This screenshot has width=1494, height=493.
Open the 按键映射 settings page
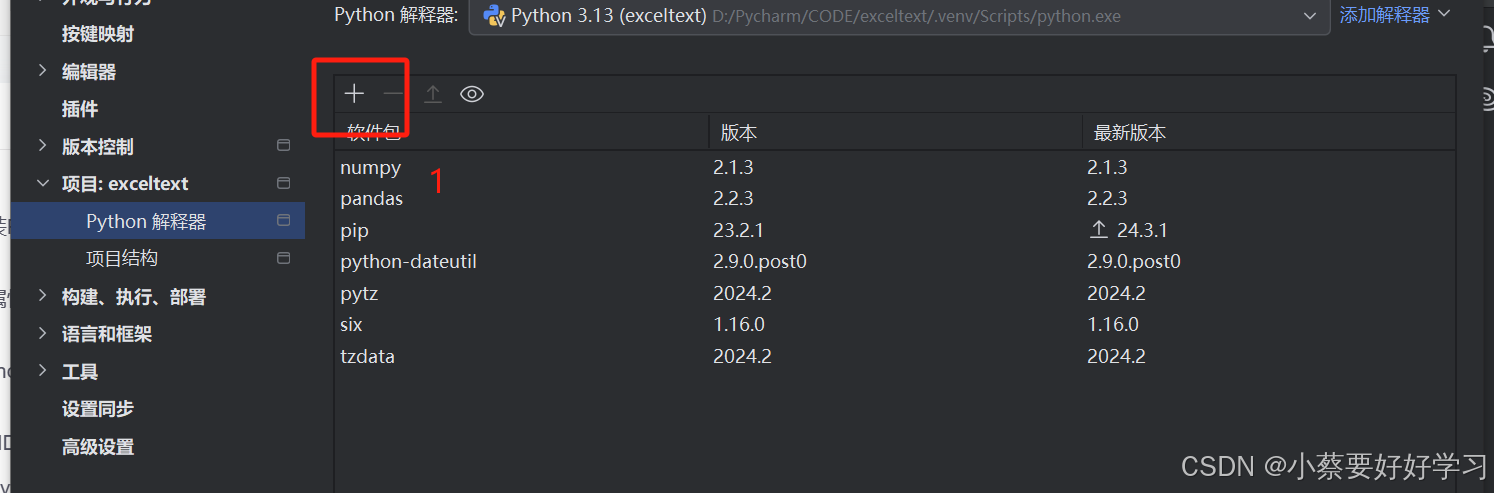pyautogui.click(x=98, y=34)
